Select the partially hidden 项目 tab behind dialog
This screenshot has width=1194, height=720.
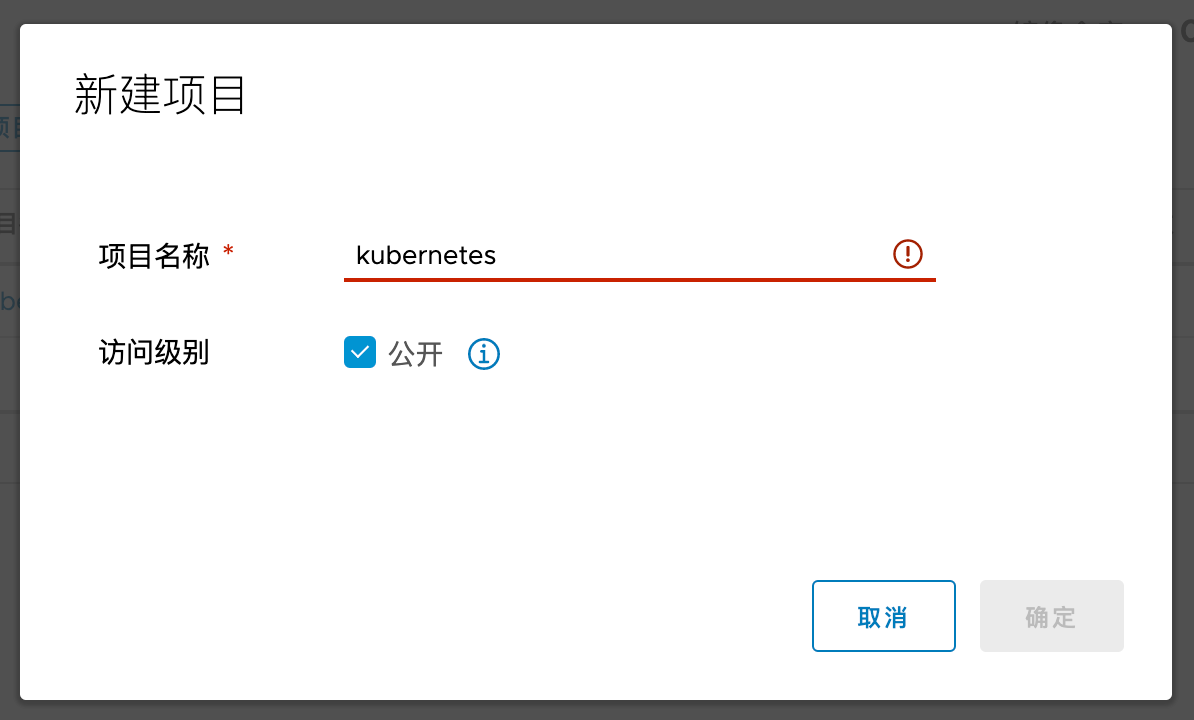click(x=10, y=128)
